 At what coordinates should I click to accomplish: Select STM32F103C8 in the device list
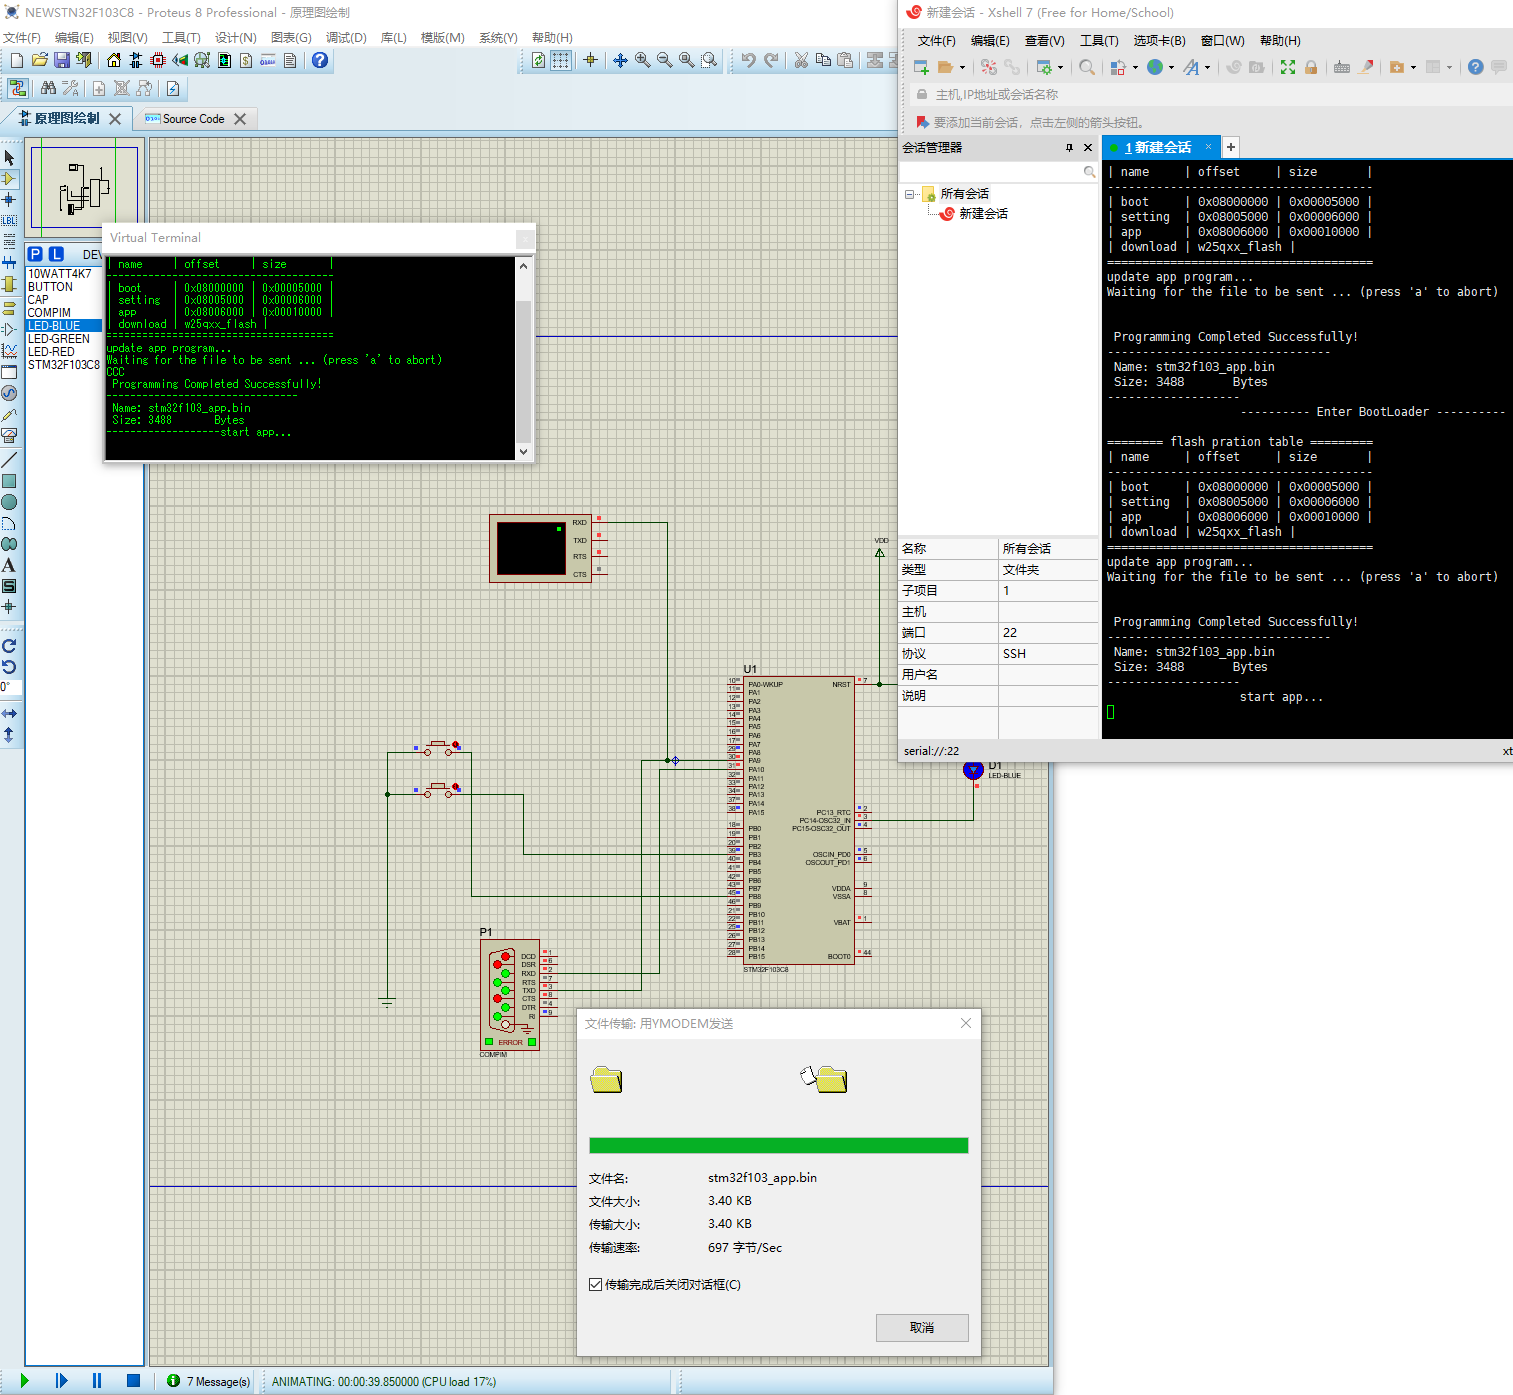click(64, 365)
